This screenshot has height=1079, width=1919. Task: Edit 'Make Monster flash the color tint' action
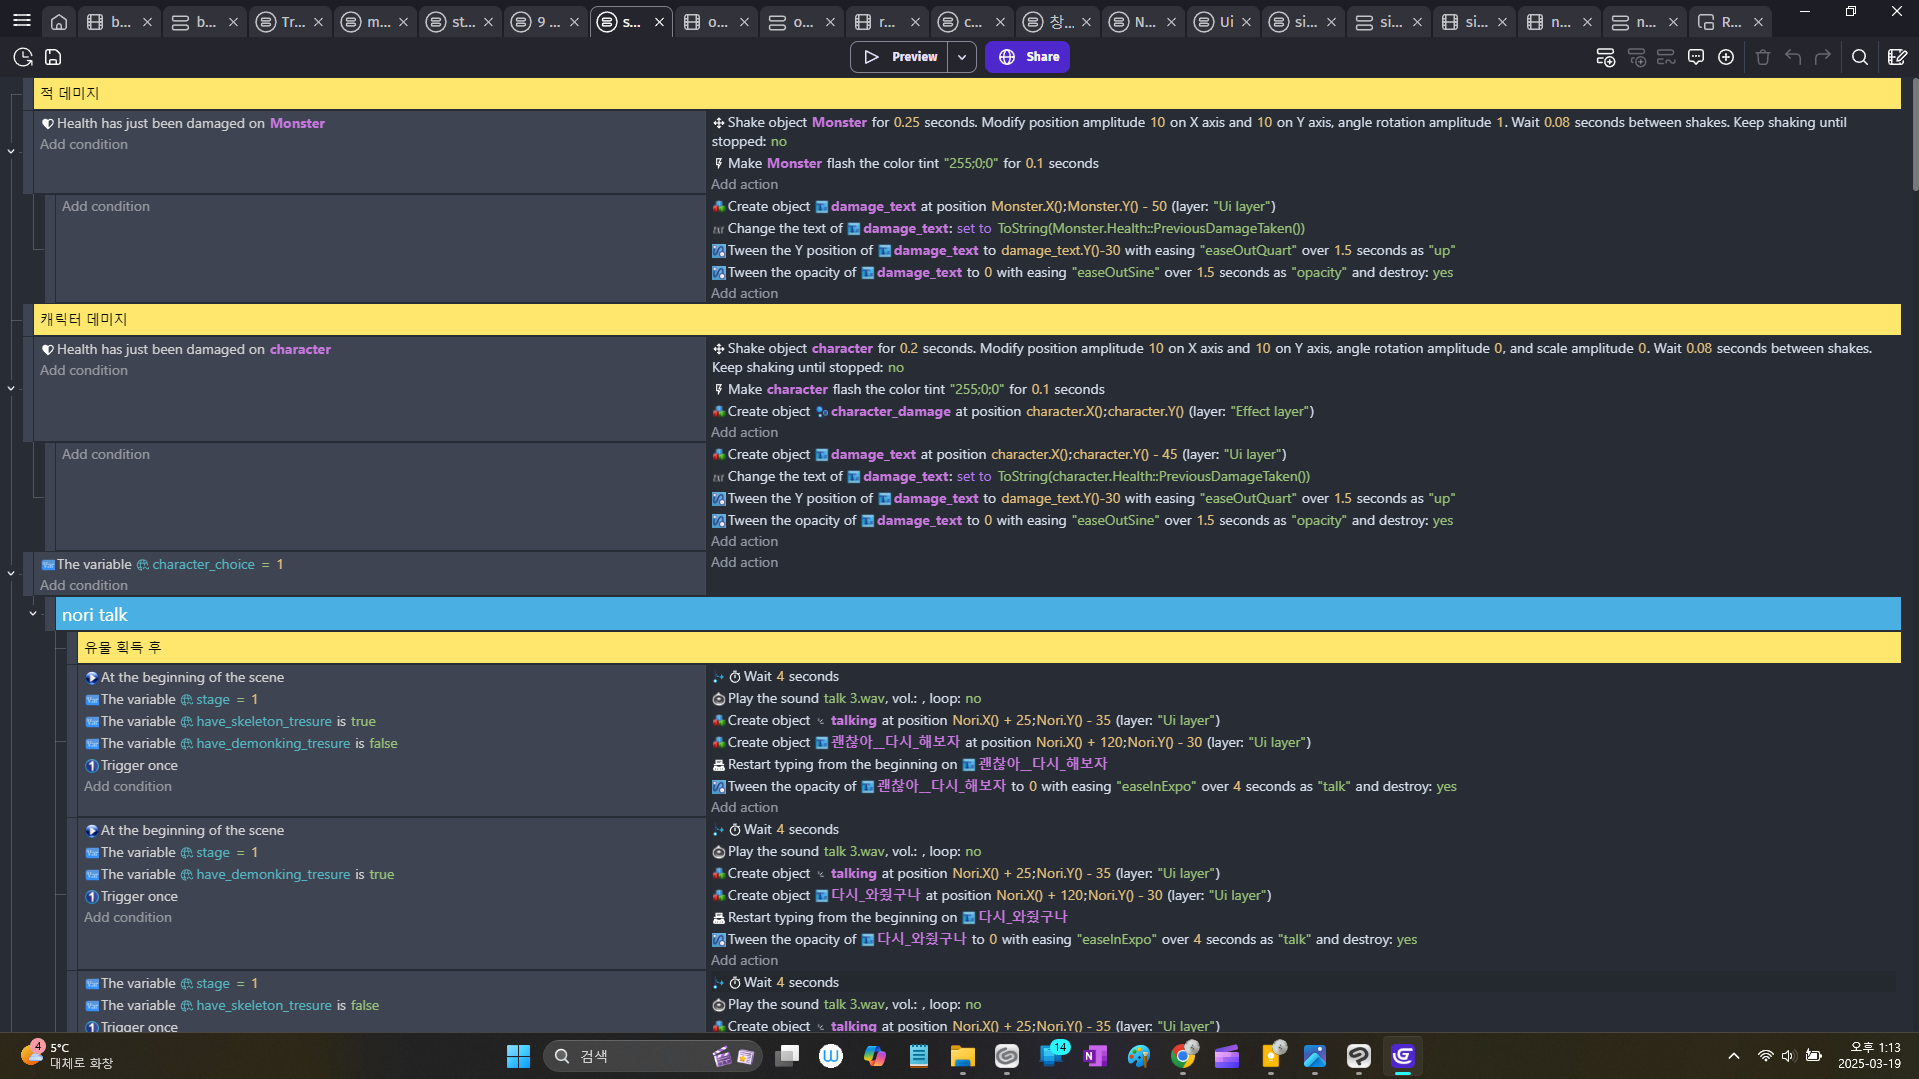coord(905,163)
